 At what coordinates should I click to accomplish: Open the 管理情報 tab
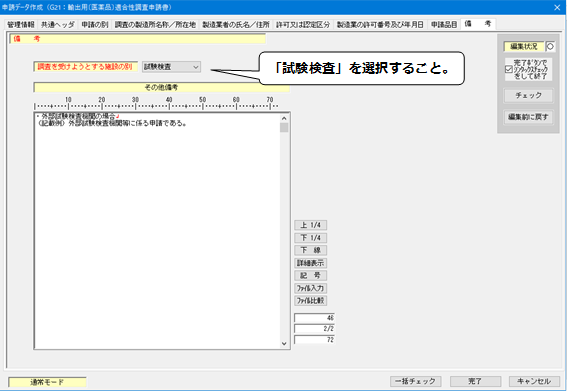21,24
